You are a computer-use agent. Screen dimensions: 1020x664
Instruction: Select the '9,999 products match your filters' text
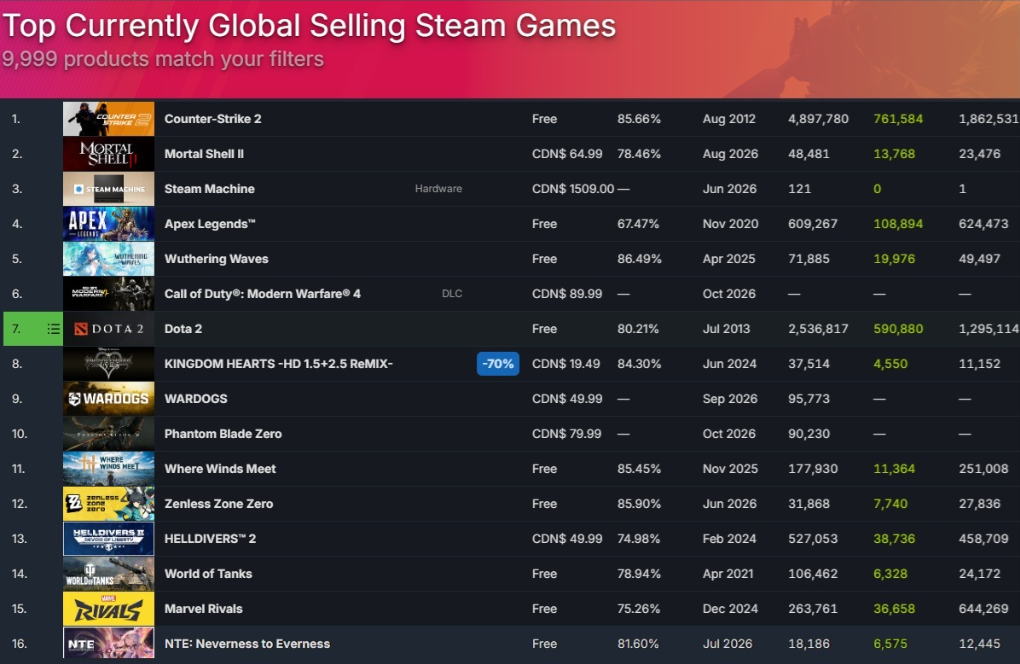tap(163, 59)
